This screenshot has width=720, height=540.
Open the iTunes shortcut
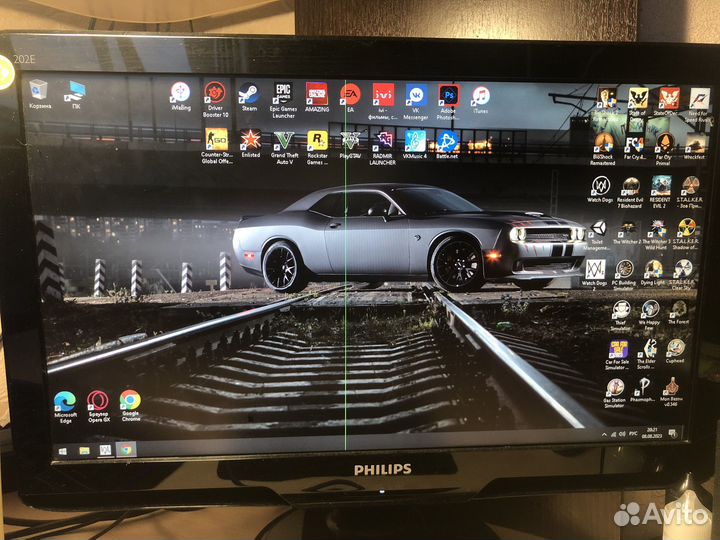[x=481, y=95]
